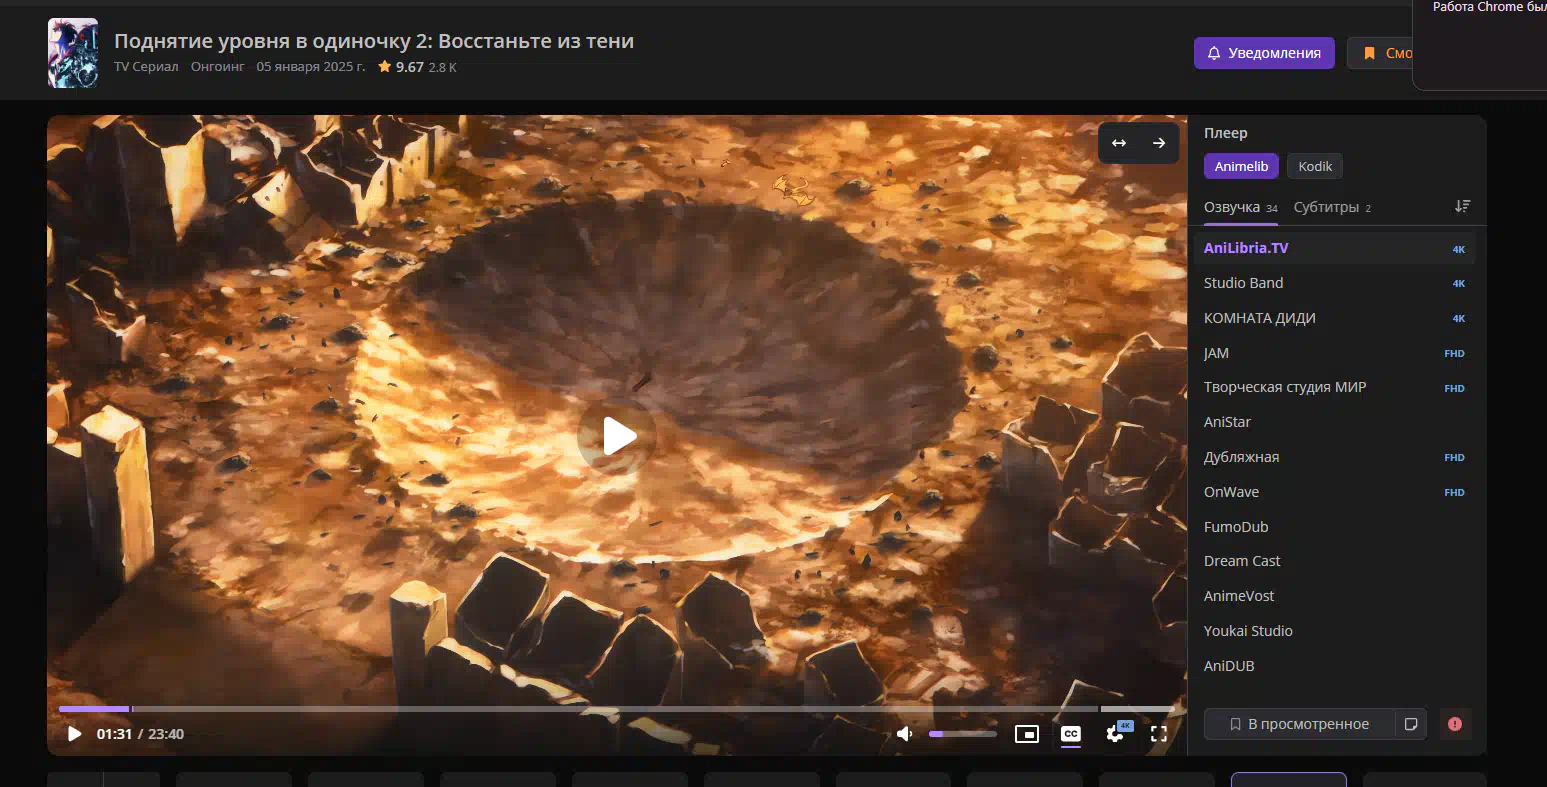Open picture-in-picture mode icon
1547x787 pixels.
(1027, 734)
